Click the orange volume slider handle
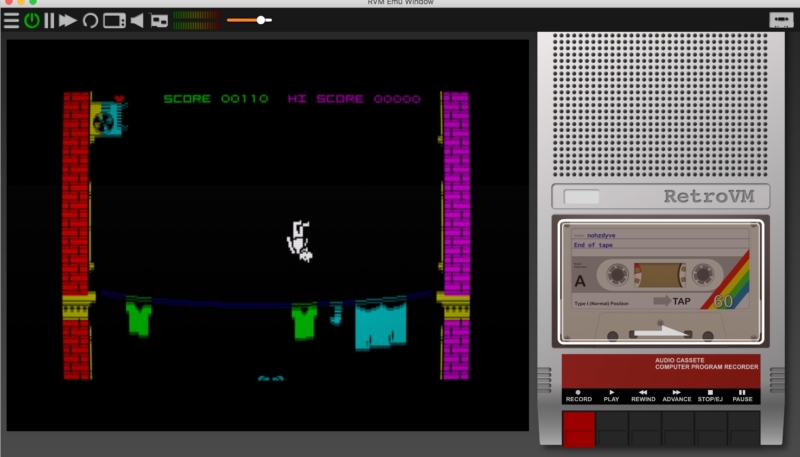800x457 pixels. pyautogui.click(x=261, y=20)
